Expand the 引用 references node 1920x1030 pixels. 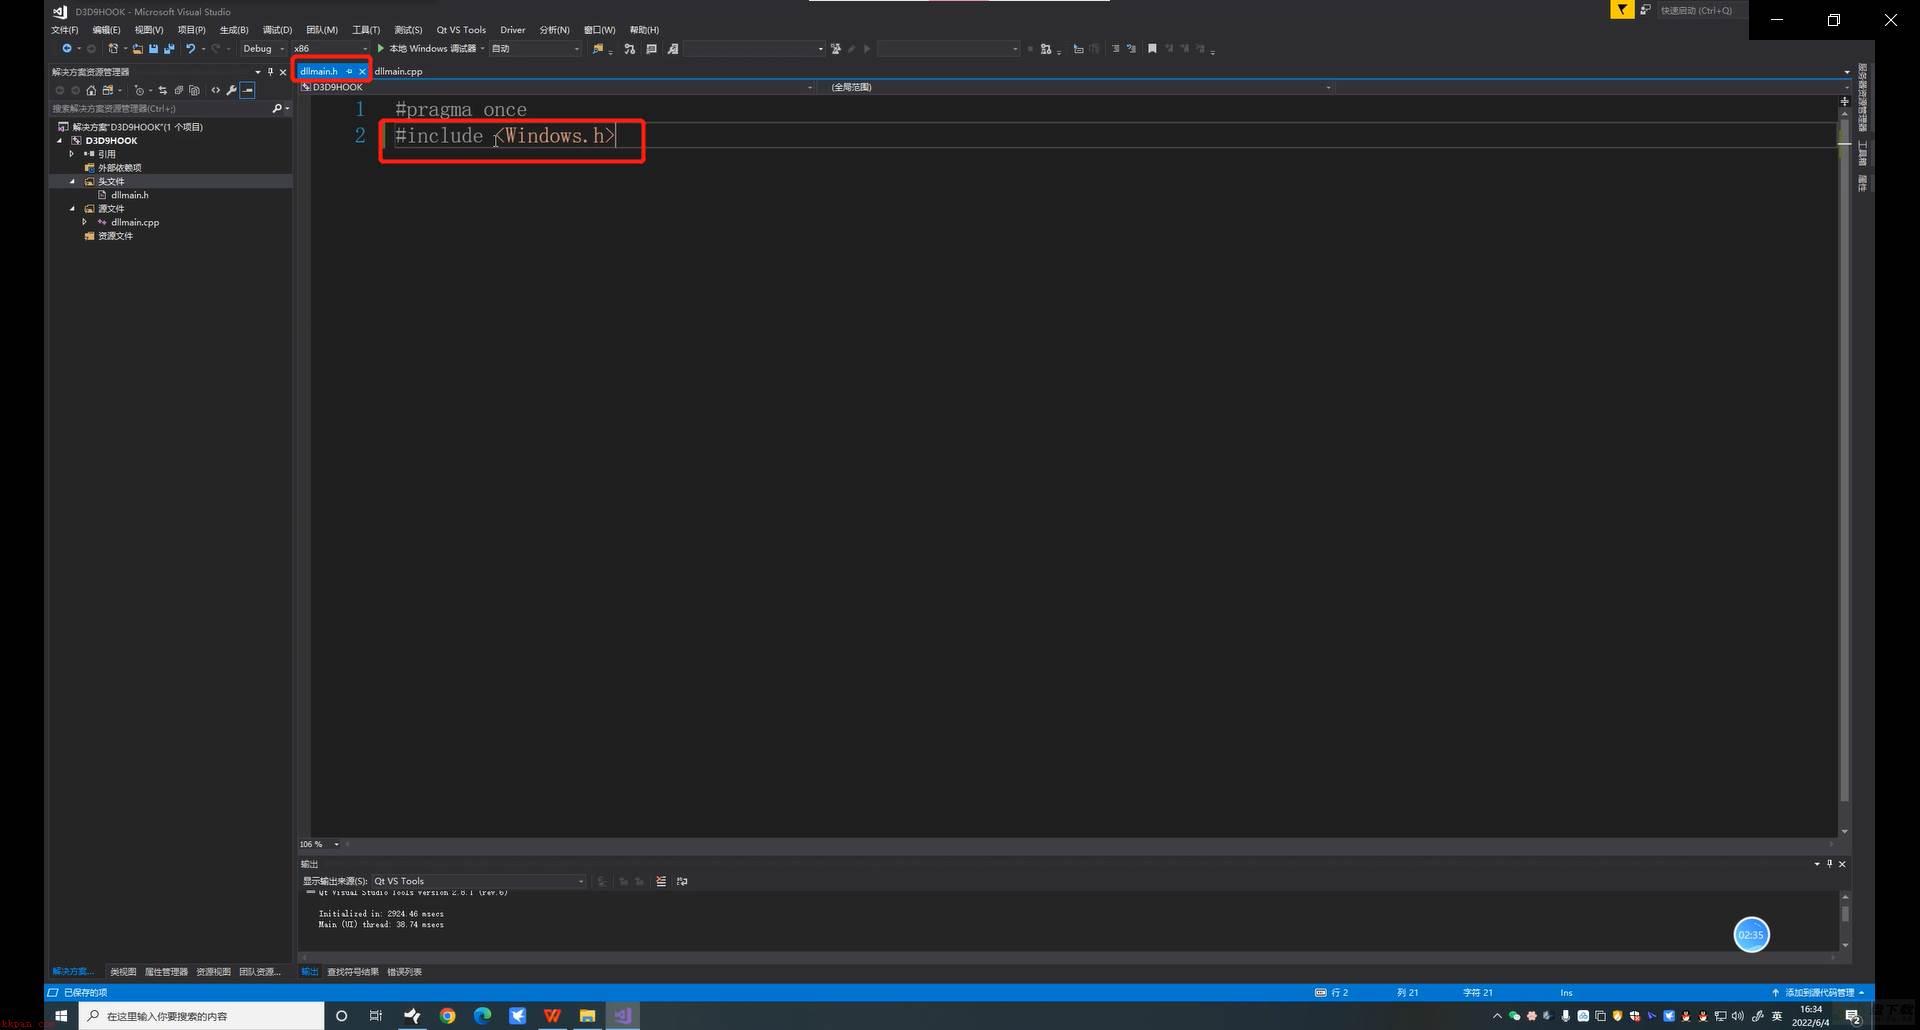click(x=72, y=154)
